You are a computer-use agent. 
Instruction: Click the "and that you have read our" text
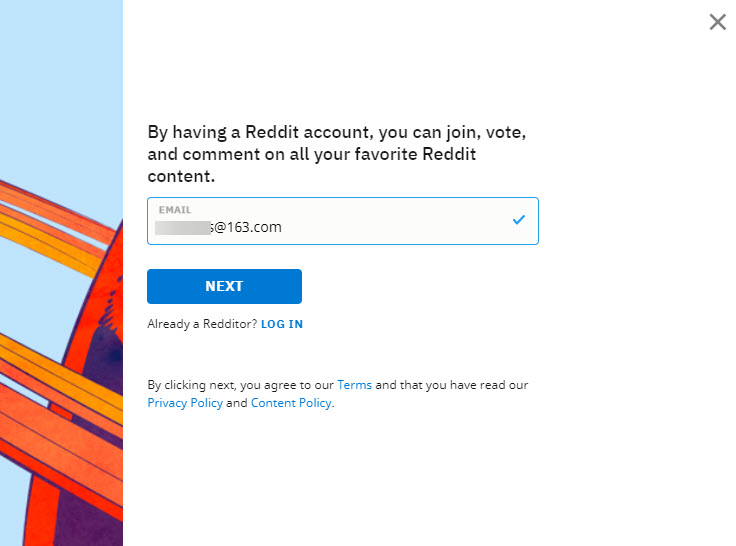point(452,385)
